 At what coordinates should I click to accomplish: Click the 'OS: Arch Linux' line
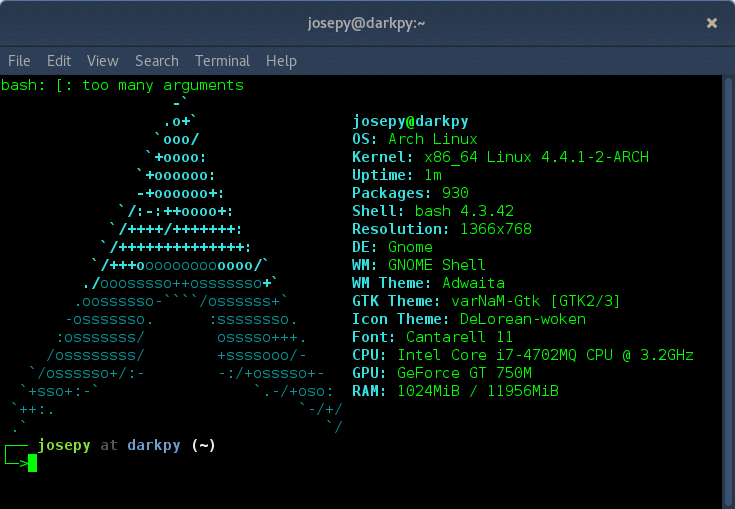point(415,139)
